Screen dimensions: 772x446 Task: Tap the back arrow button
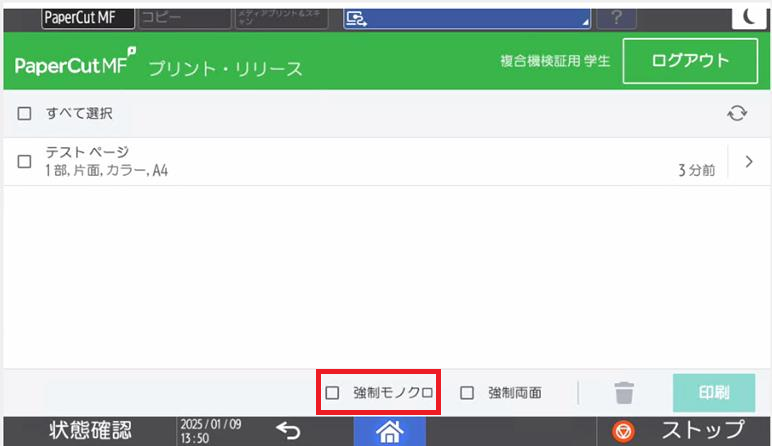click(x=288, y=431)
